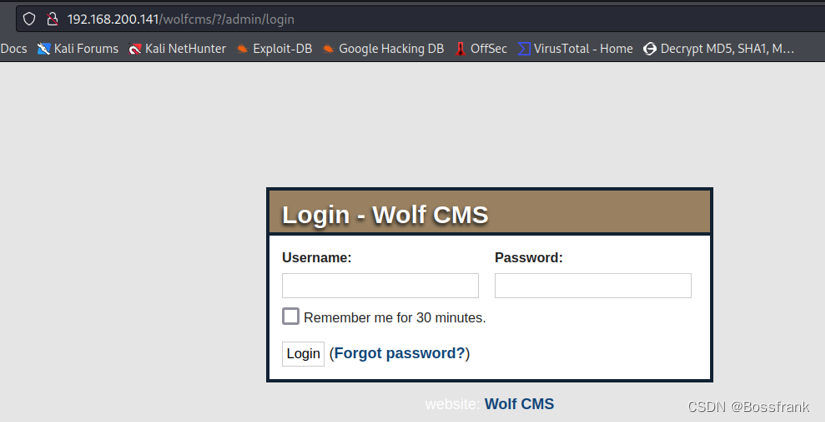The image size is (825, 422).
Task: Open the Kali NetHunter bookmark
Action: pyautogui.click(x=177, y=49)
